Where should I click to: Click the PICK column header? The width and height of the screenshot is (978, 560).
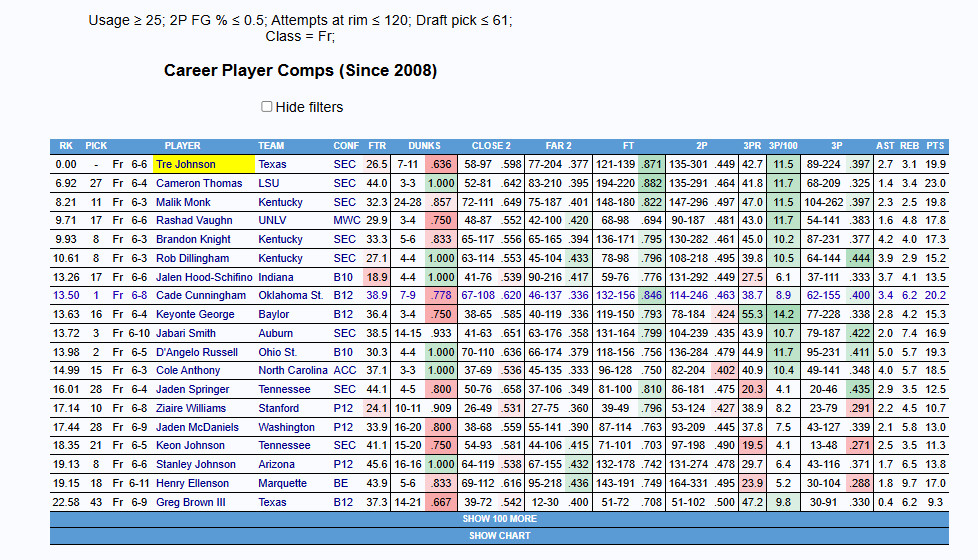pos(96,146)
